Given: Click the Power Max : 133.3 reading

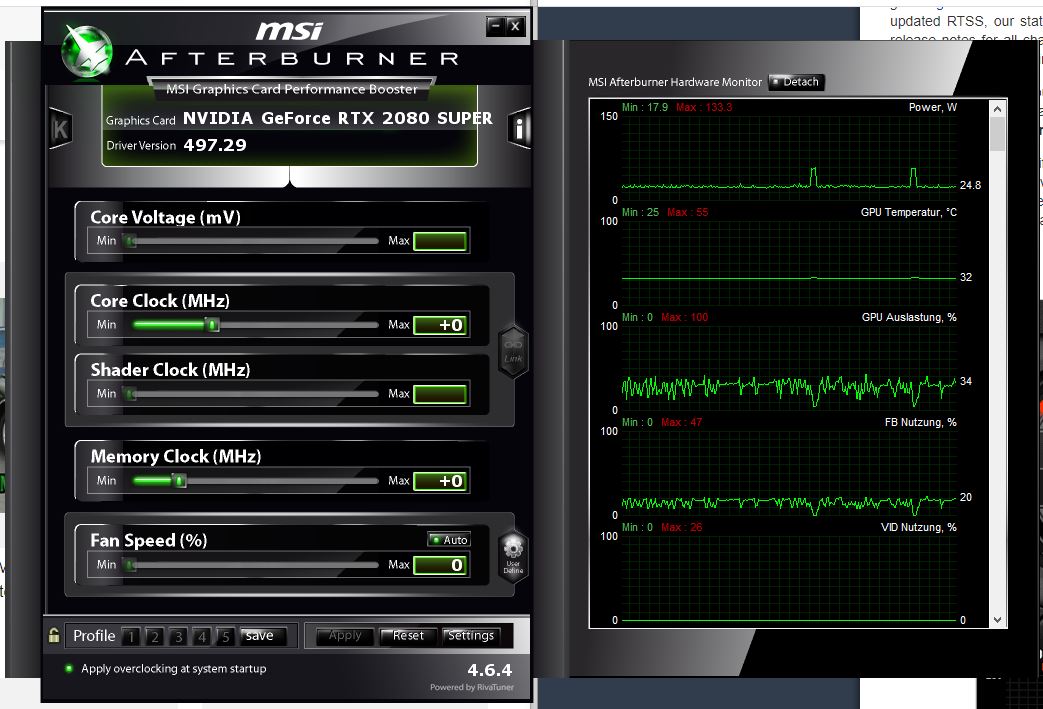Looking at the screenshot, I should (x=704, y=107).
